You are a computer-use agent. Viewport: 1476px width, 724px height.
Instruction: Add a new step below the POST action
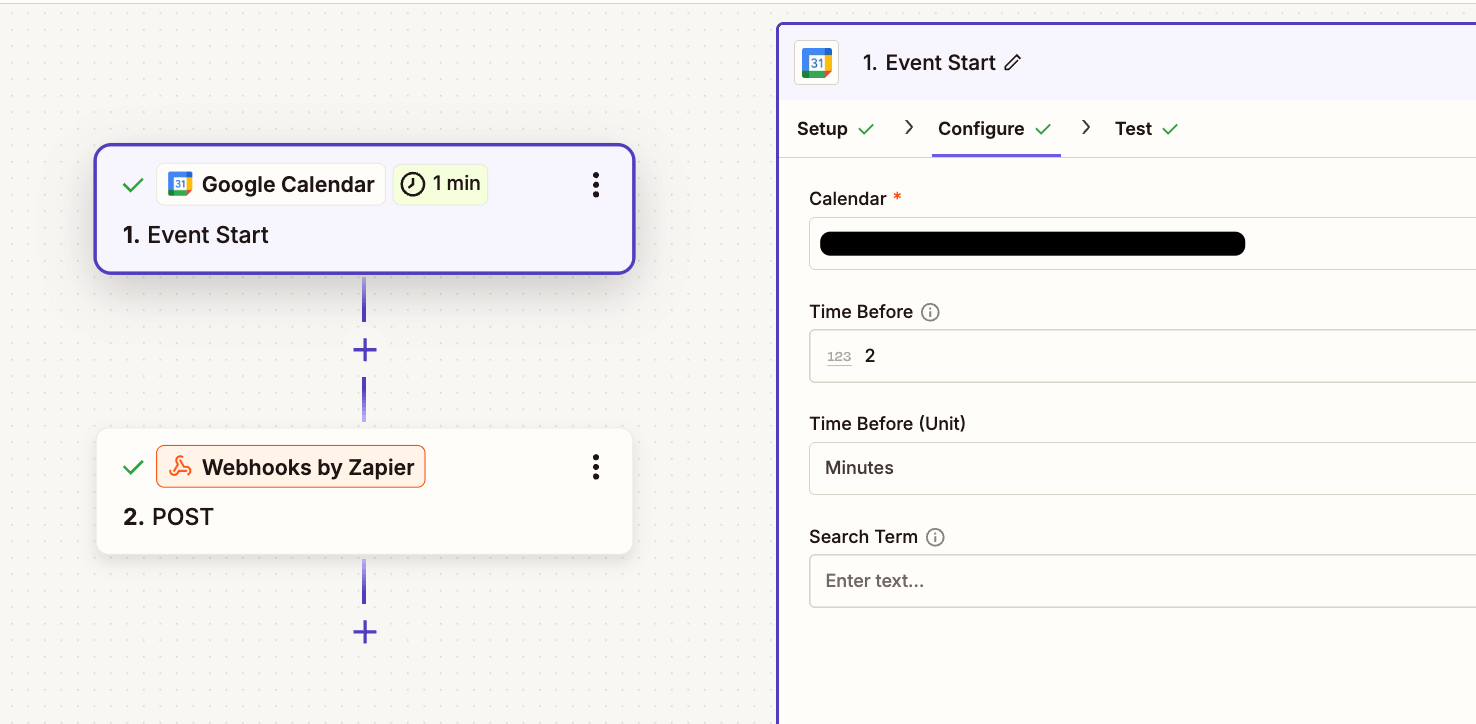[x=364, y=632]
